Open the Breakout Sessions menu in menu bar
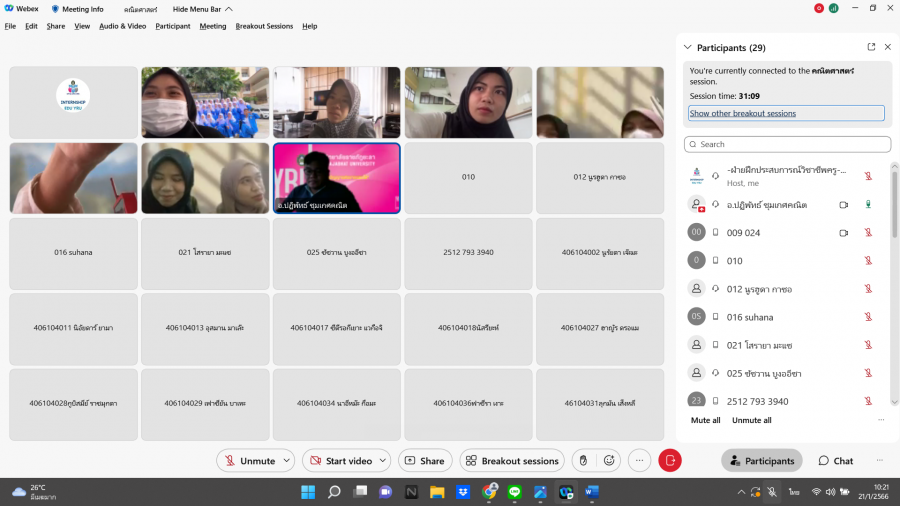The width and height of the screenshot is (900, 506). [x=264, y=26]
